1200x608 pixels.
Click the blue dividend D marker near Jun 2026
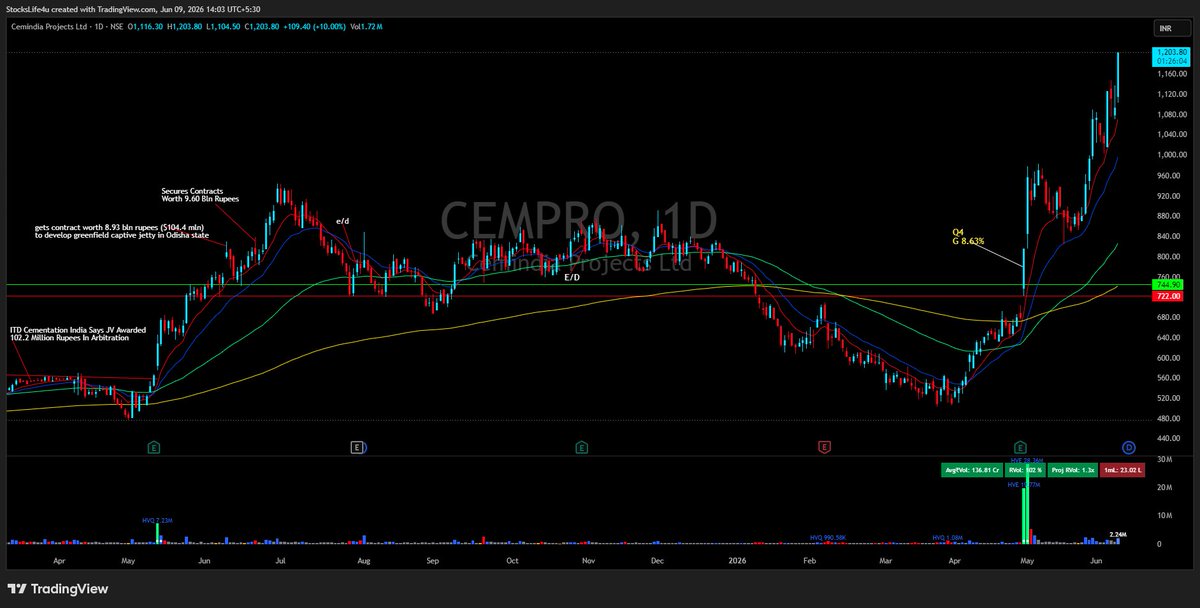1128,447
